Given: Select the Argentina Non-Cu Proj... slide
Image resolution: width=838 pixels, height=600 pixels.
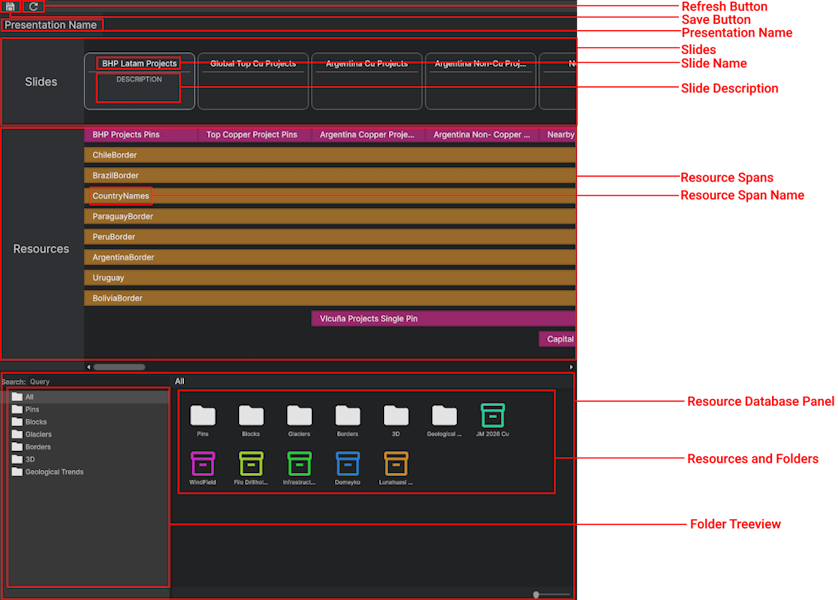Looking at the screenshot, I should pos(480,81).
